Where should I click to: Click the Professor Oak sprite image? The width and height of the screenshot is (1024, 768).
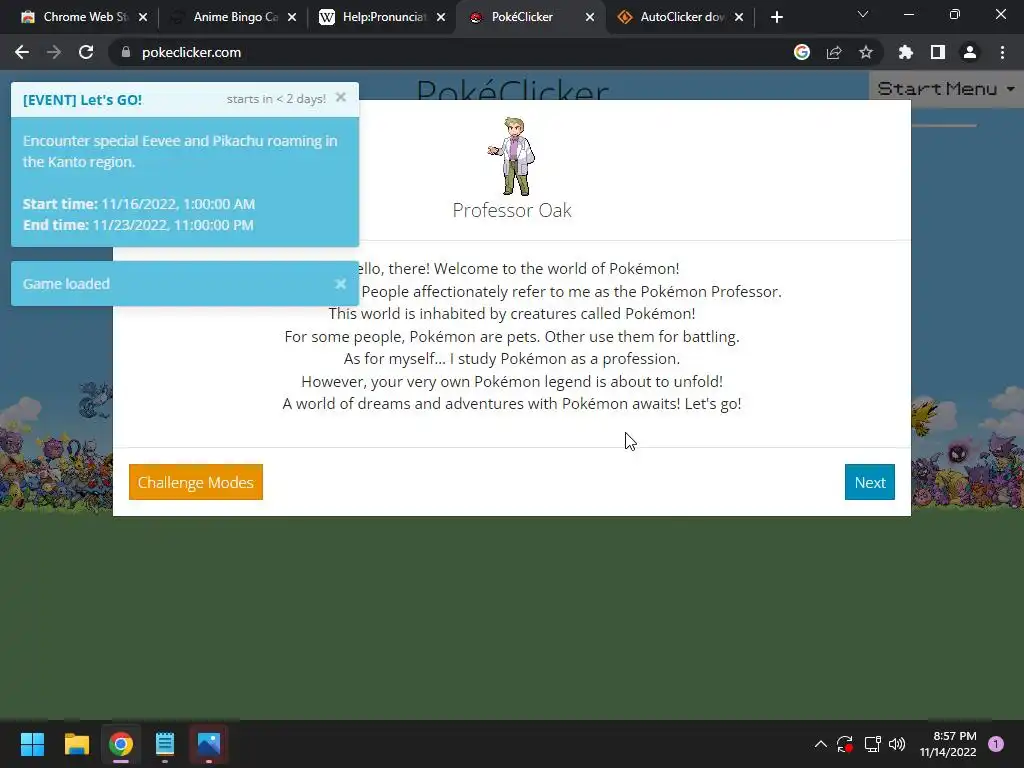pos(512,156)
